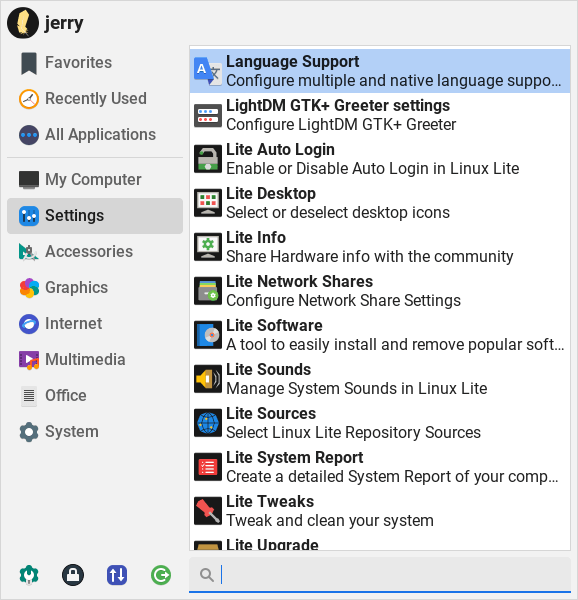The image size is (578, 600).
Task: Click the lock screen icon
Action: pos(73,575)
